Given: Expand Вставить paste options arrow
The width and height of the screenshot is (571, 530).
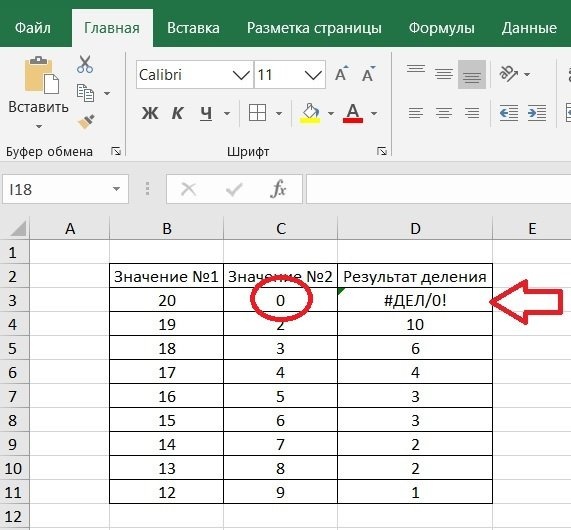Looking at the screenshot, I should [x=39, y=127].
